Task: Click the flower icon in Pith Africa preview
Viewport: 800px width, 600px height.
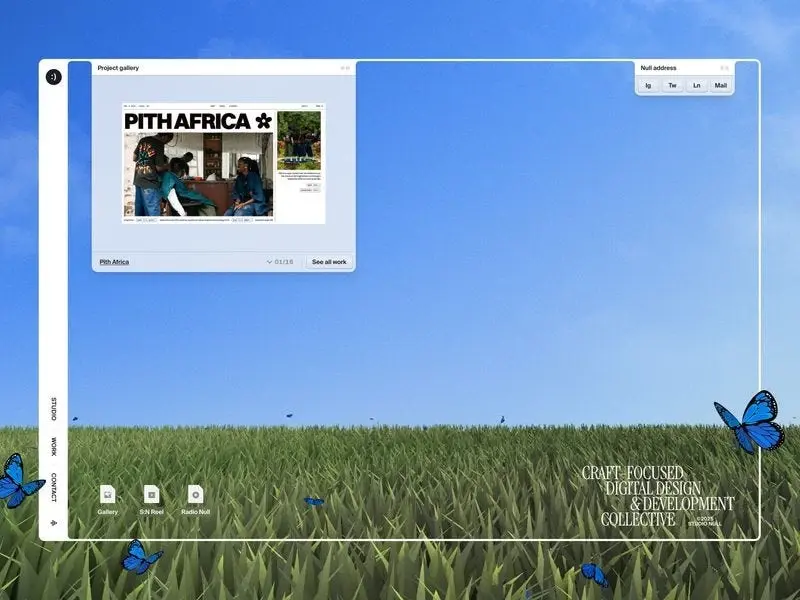Action: [x=263, y=121]
